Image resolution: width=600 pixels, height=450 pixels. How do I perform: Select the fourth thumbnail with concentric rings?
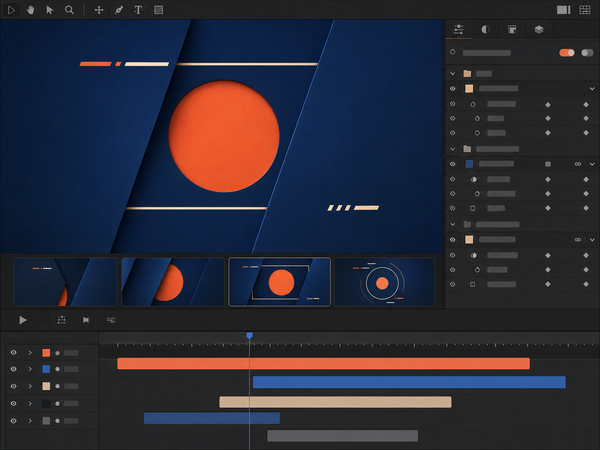click(385, 282)
